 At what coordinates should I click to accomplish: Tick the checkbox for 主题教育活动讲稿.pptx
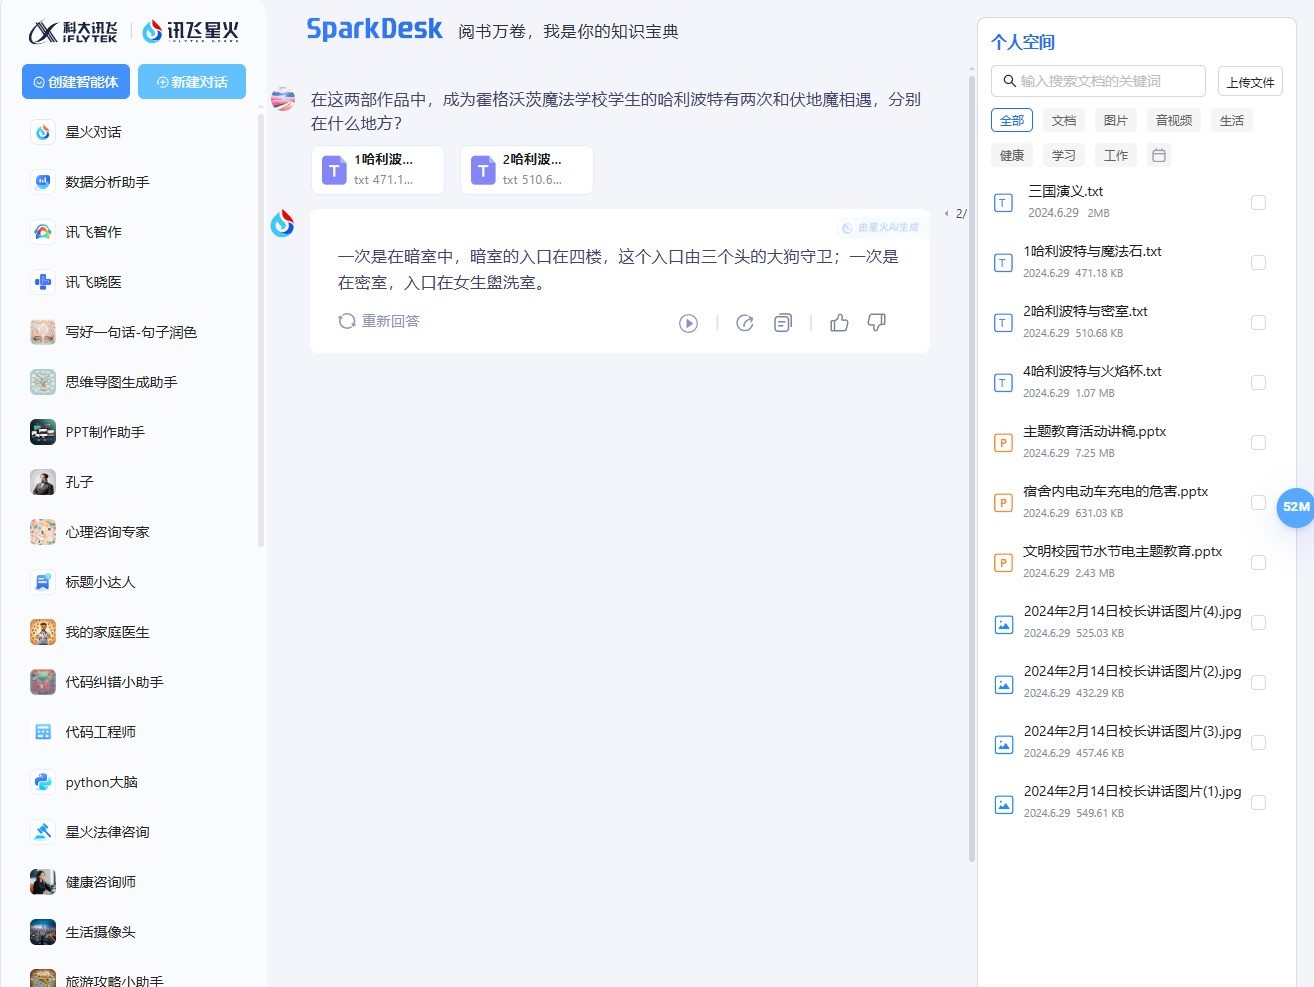tap(1258, 442)
